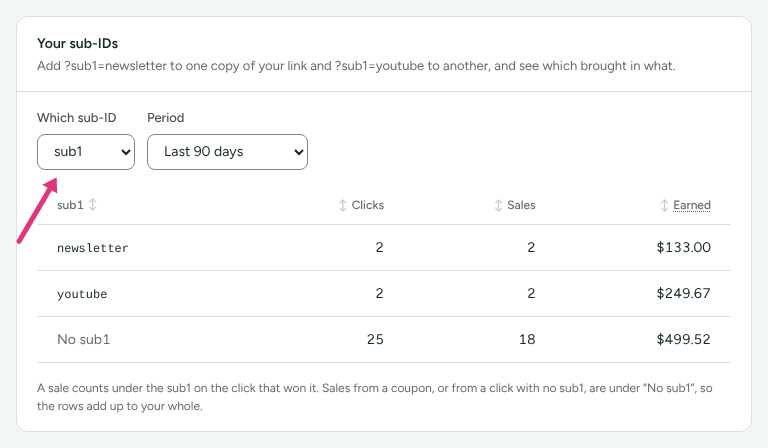Viewport: 768px width, 448px height.
Task: Click the $499.52 earned value for No sub1
Action: click(683, 339)
